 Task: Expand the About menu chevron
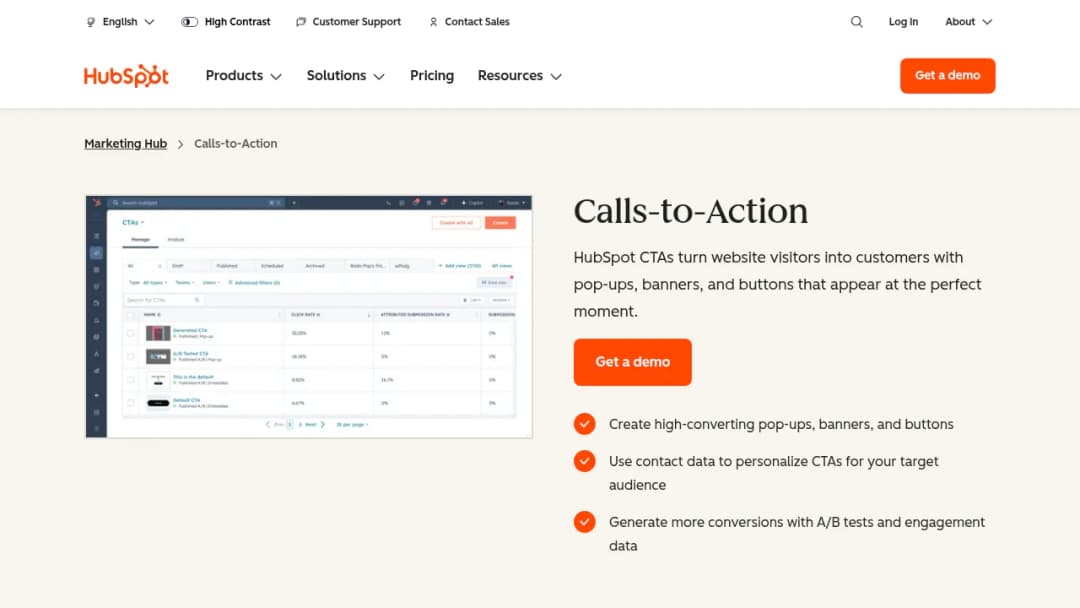coord(987,22)
